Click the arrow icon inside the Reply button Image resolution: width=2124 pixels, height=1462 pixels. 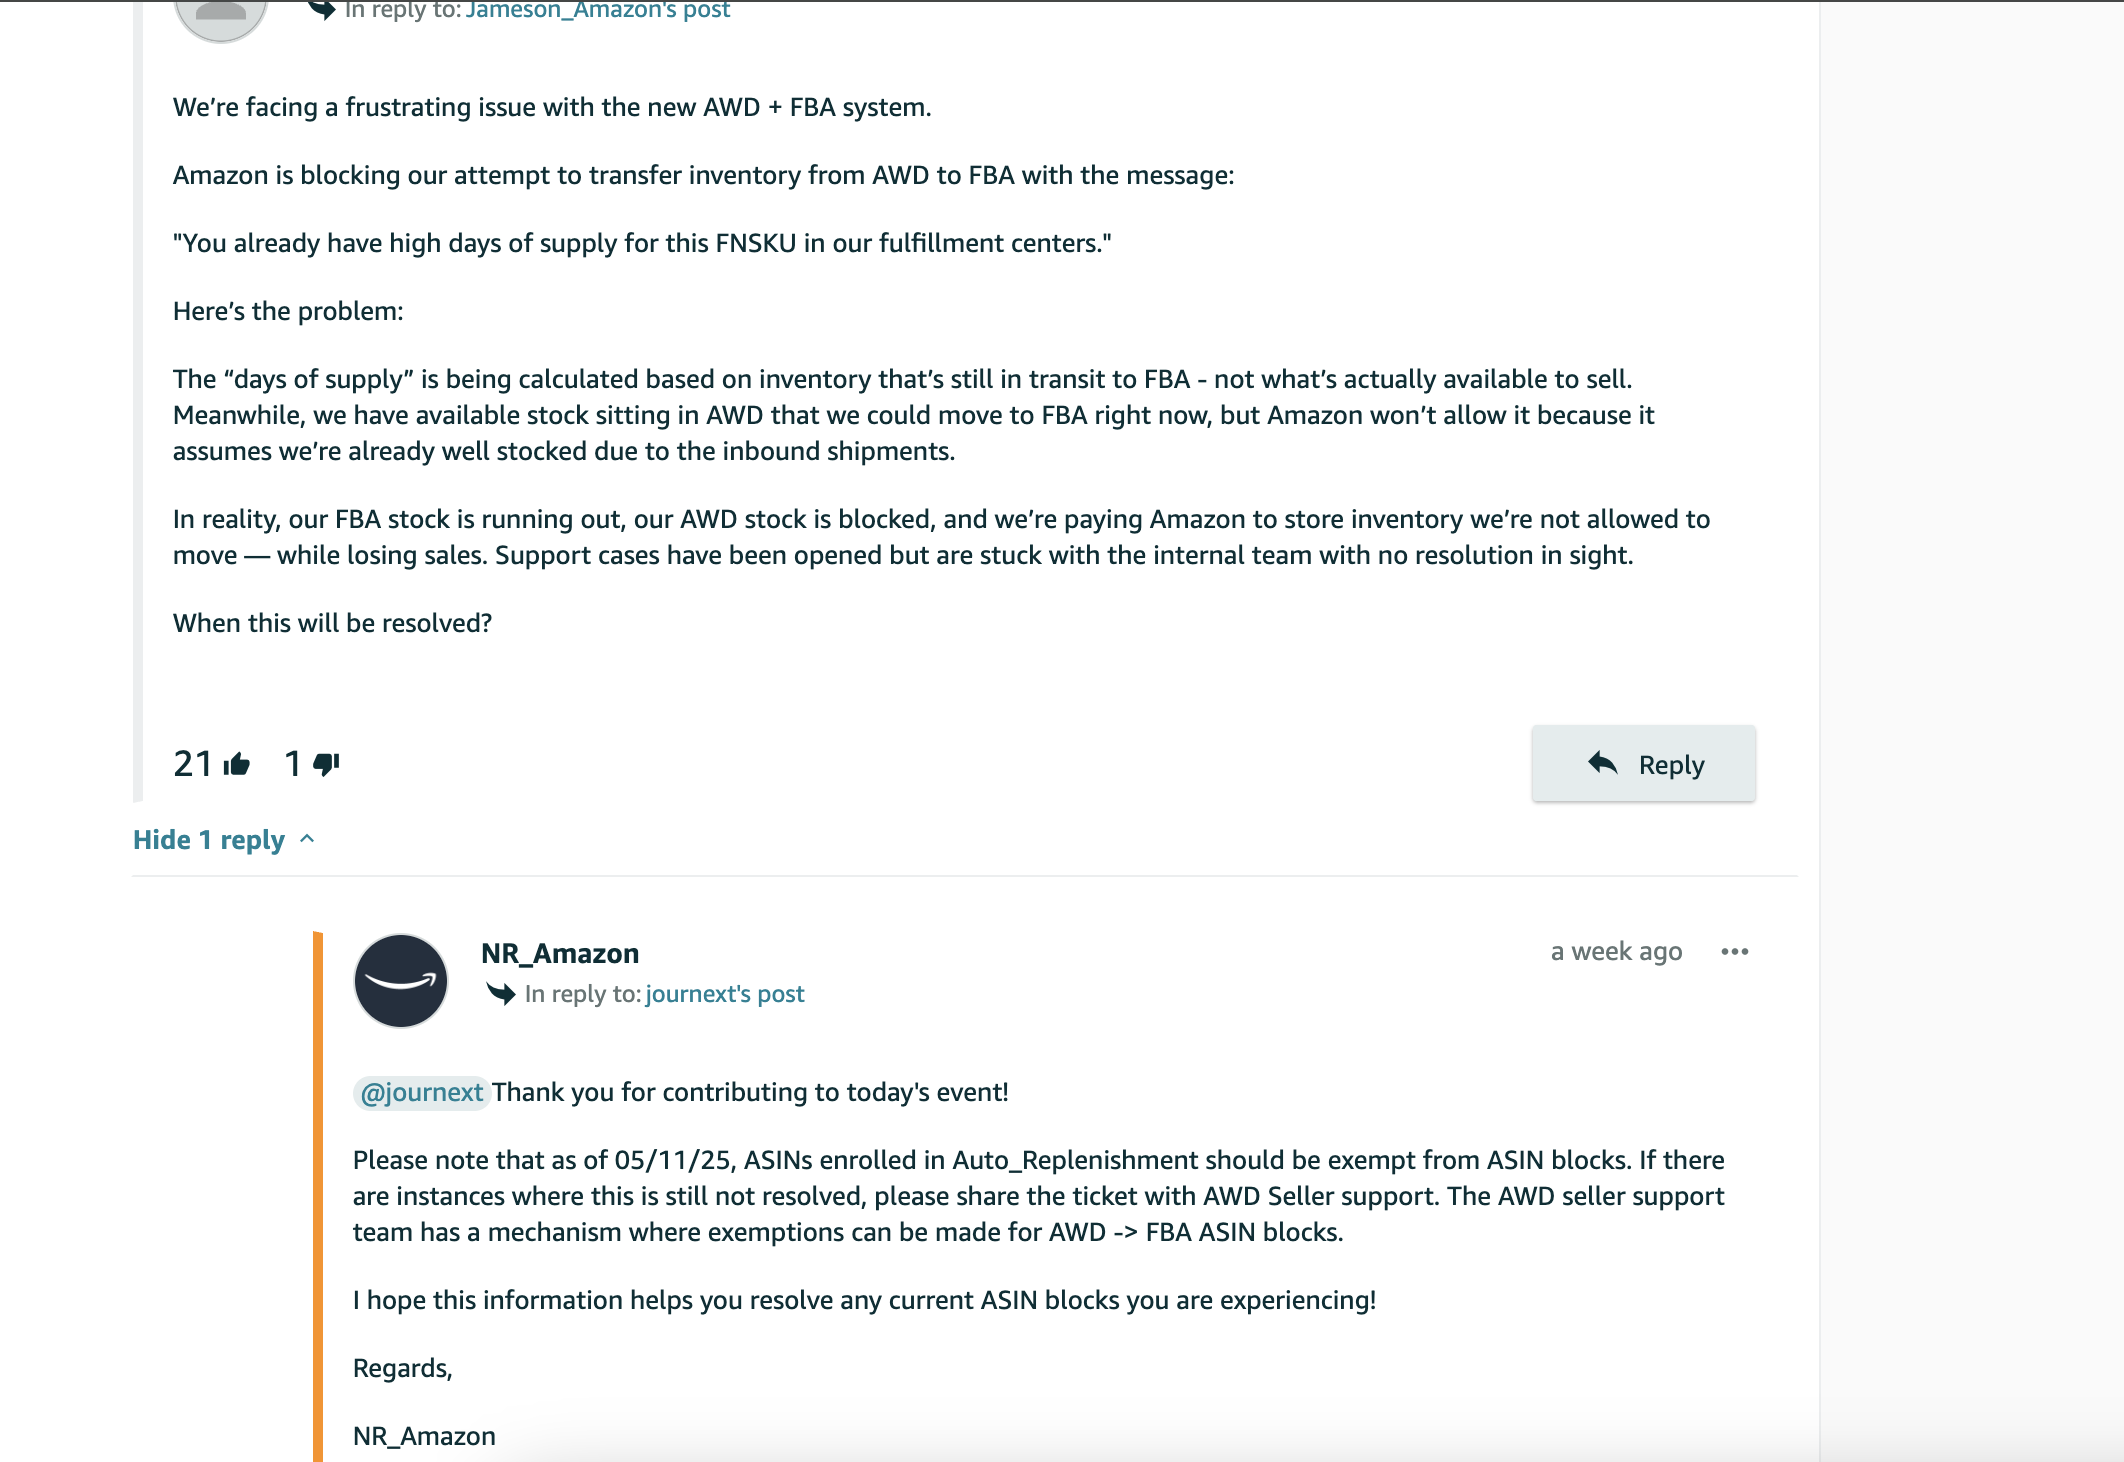pyautogui.click(x=1602, y=763)
